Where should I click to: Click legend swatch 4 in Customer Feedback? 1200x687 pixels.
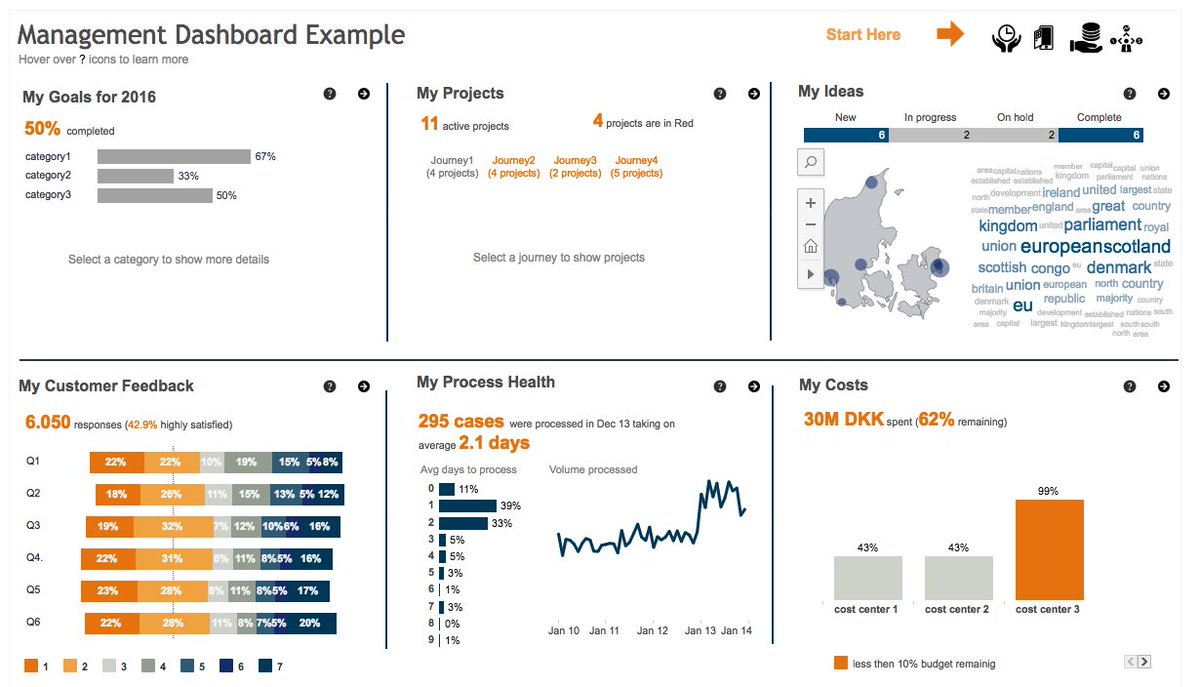[148, 665]
